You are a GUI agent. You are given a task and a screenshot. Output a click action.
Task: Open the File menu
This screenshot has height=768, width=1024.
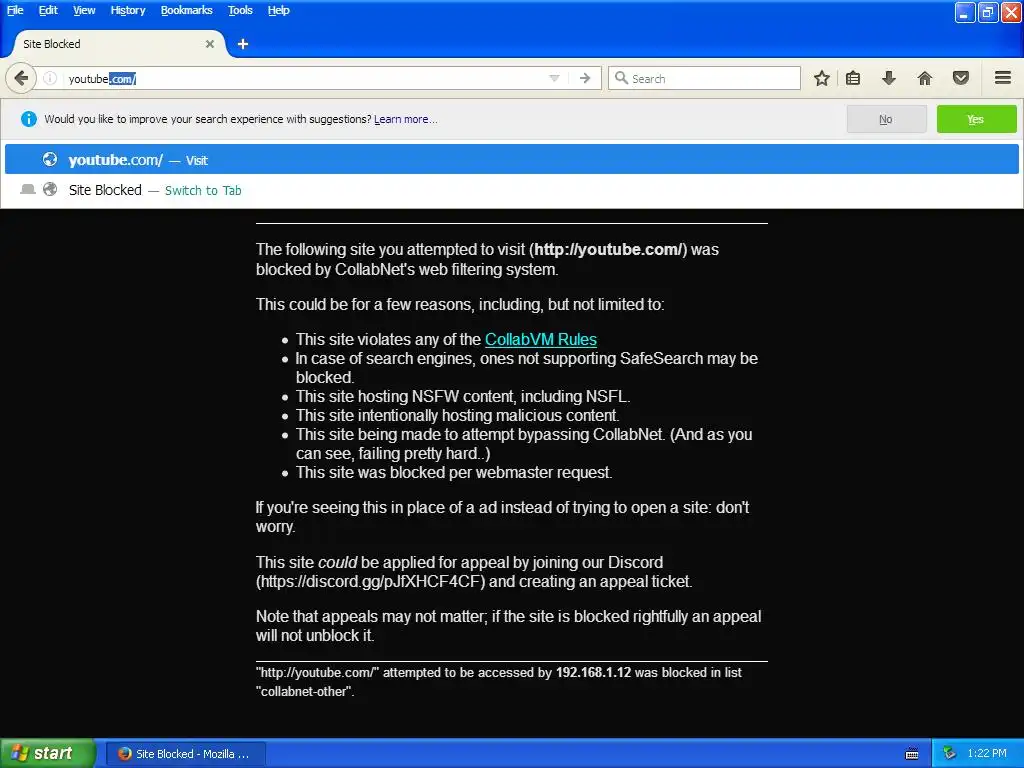point(14,10)
